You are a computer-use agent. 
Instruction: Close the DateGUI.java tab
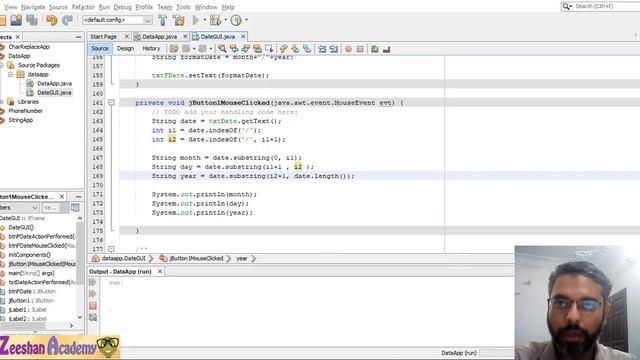(x=243, y=37)
